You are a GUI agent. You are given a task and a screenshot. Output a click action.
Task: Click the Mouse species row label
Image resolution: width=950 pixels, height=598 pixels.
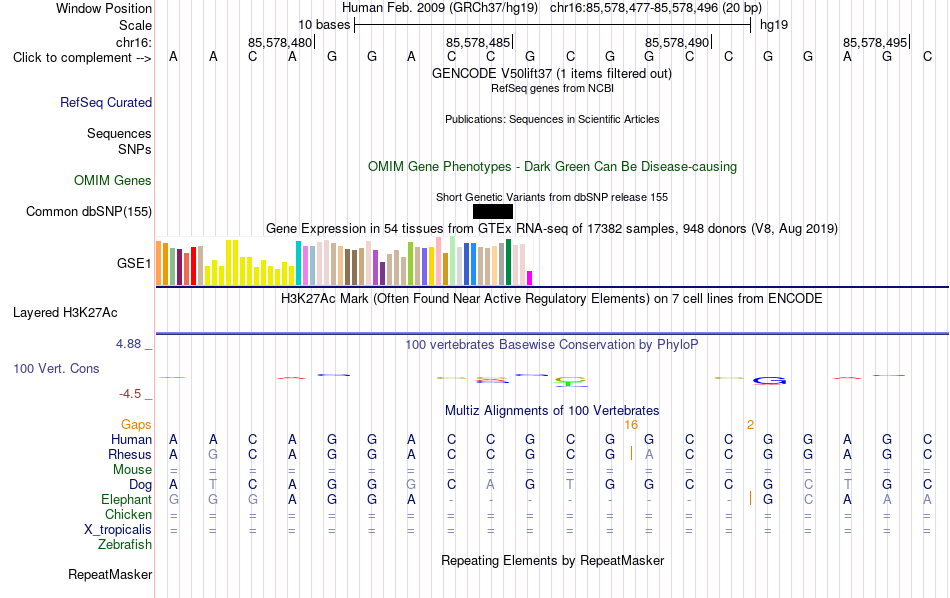pos(132,470)
